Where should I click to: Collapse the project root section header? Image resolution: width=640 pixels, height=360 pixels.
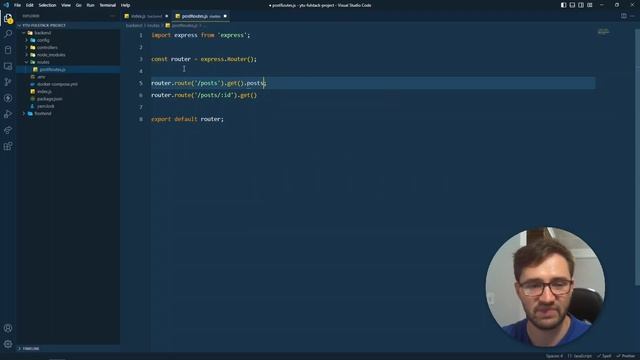click(44, 25)
